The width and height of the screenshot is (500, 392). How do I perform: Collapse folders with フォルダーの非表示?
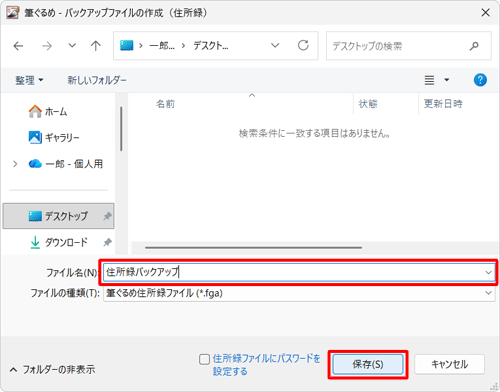[x=53, y=369]
